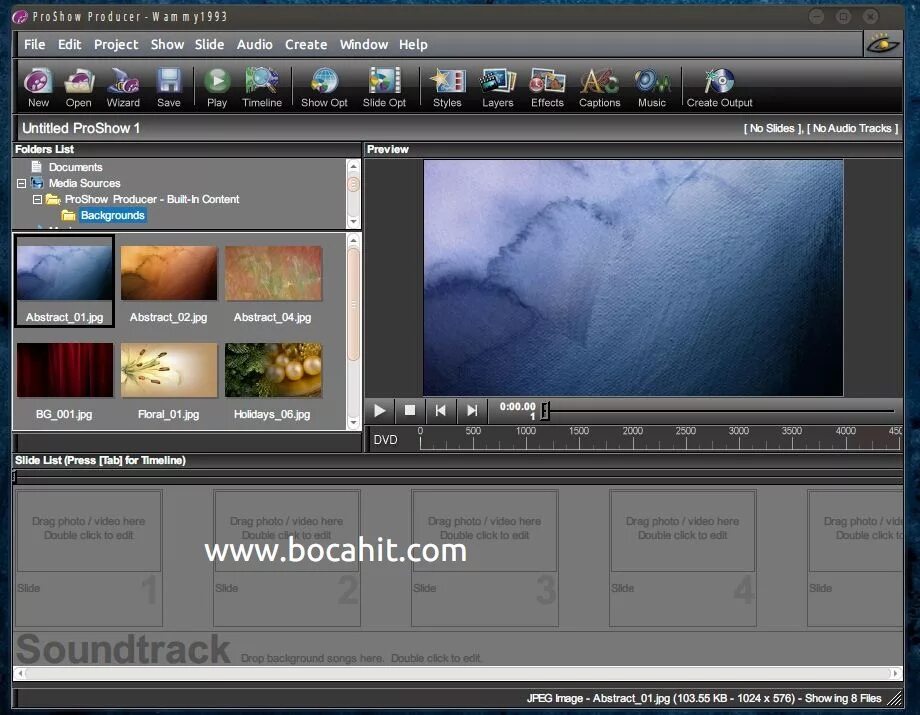Viewport: 920px width, 715px height.
Task: Click the New show button
Action: [x=37, y=87]
